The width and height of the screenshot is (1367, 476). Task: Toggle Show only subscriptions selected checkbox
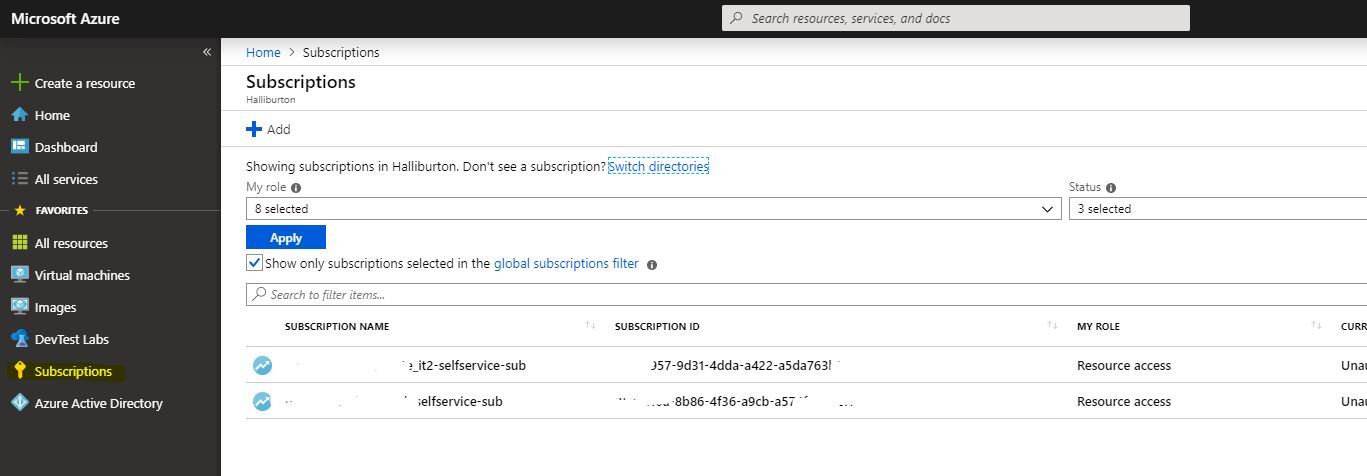(x=254, y=264)
